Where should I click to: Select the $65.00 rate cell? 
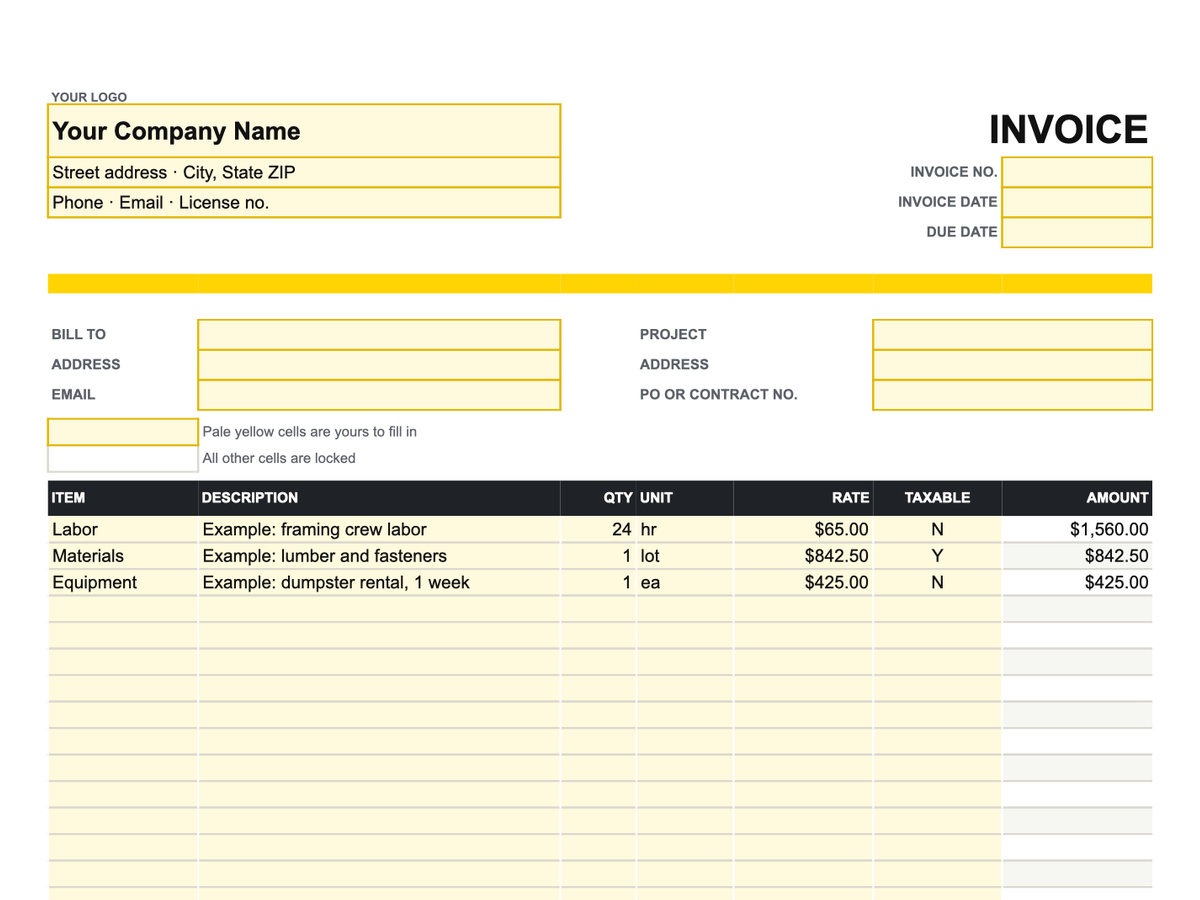(803, 530)
